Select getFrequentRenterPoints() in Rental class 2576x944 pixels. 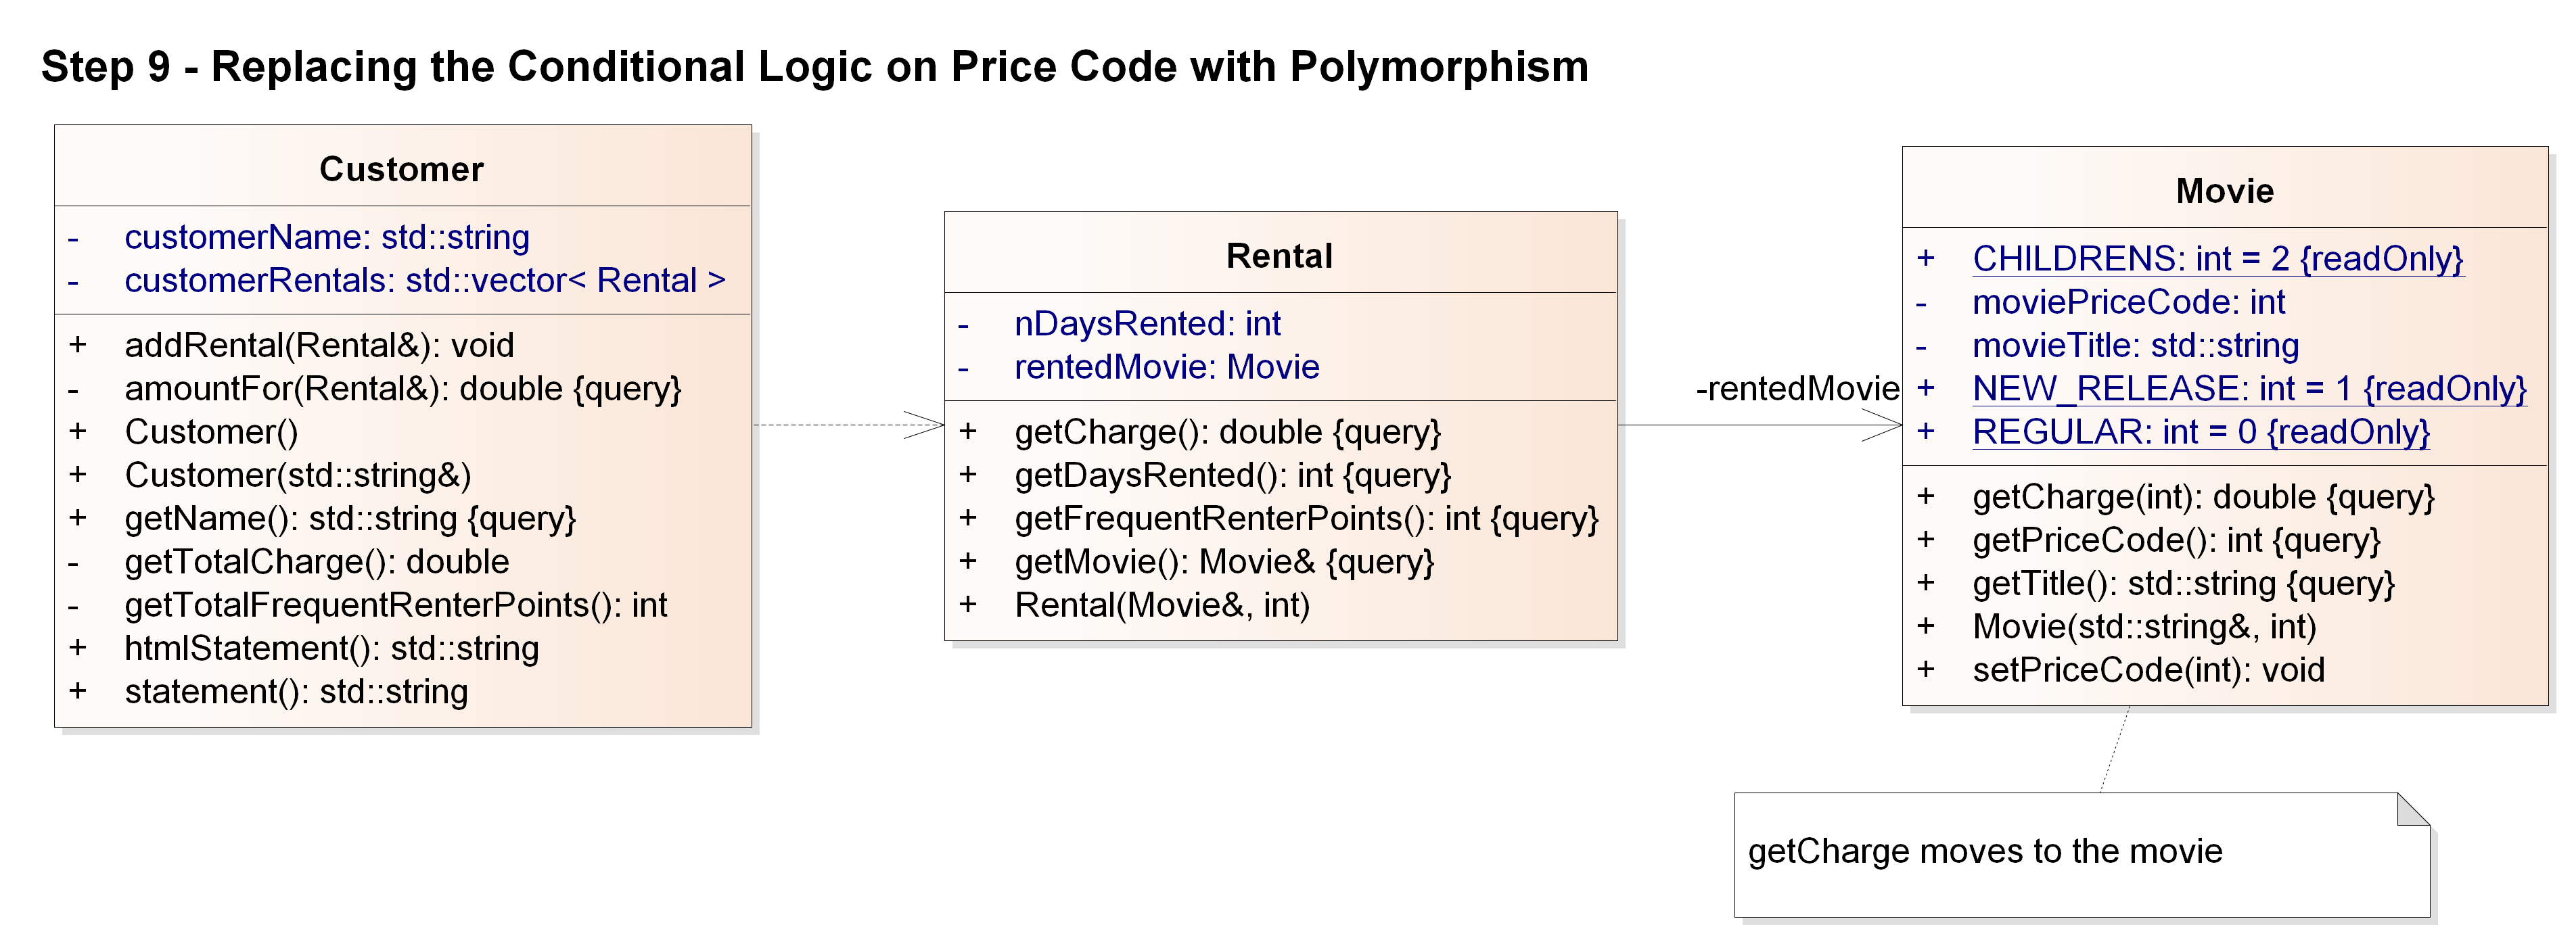1306,518
